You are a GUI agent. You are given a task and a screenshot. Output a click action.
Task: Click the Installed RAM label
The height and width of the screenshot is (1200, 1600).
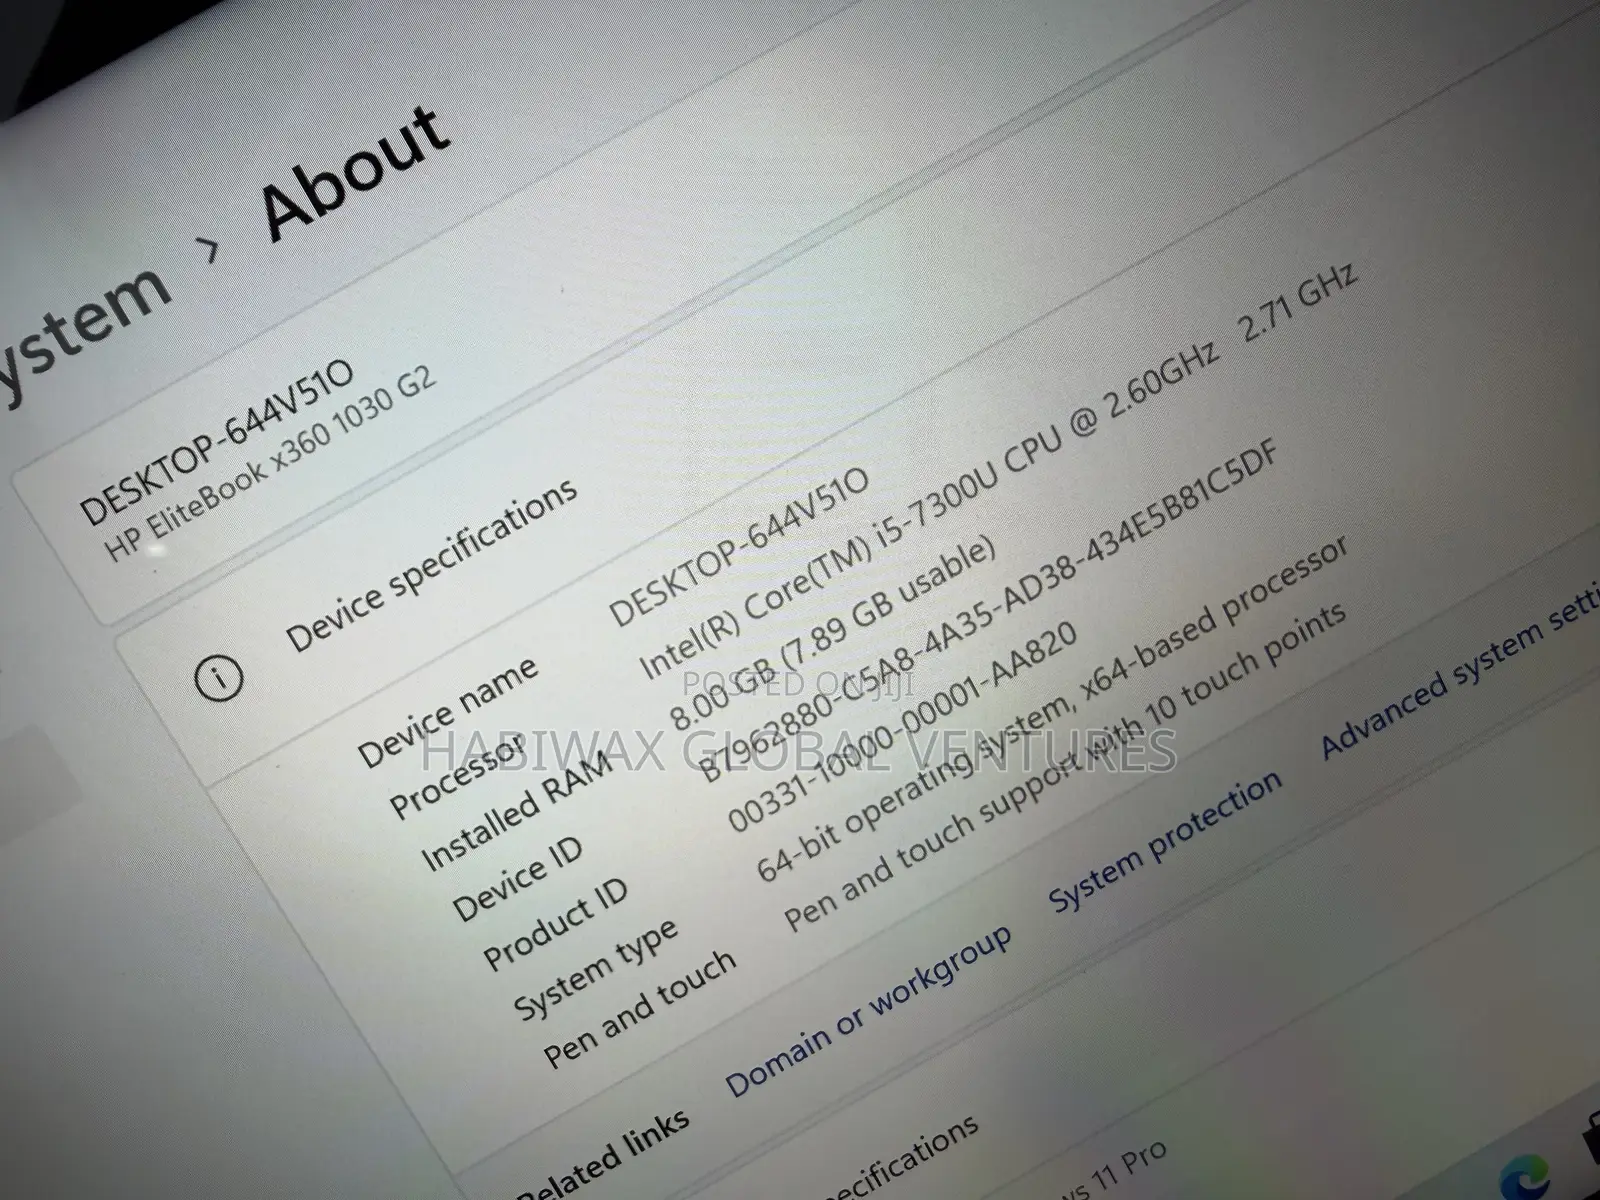click(518, 812)
